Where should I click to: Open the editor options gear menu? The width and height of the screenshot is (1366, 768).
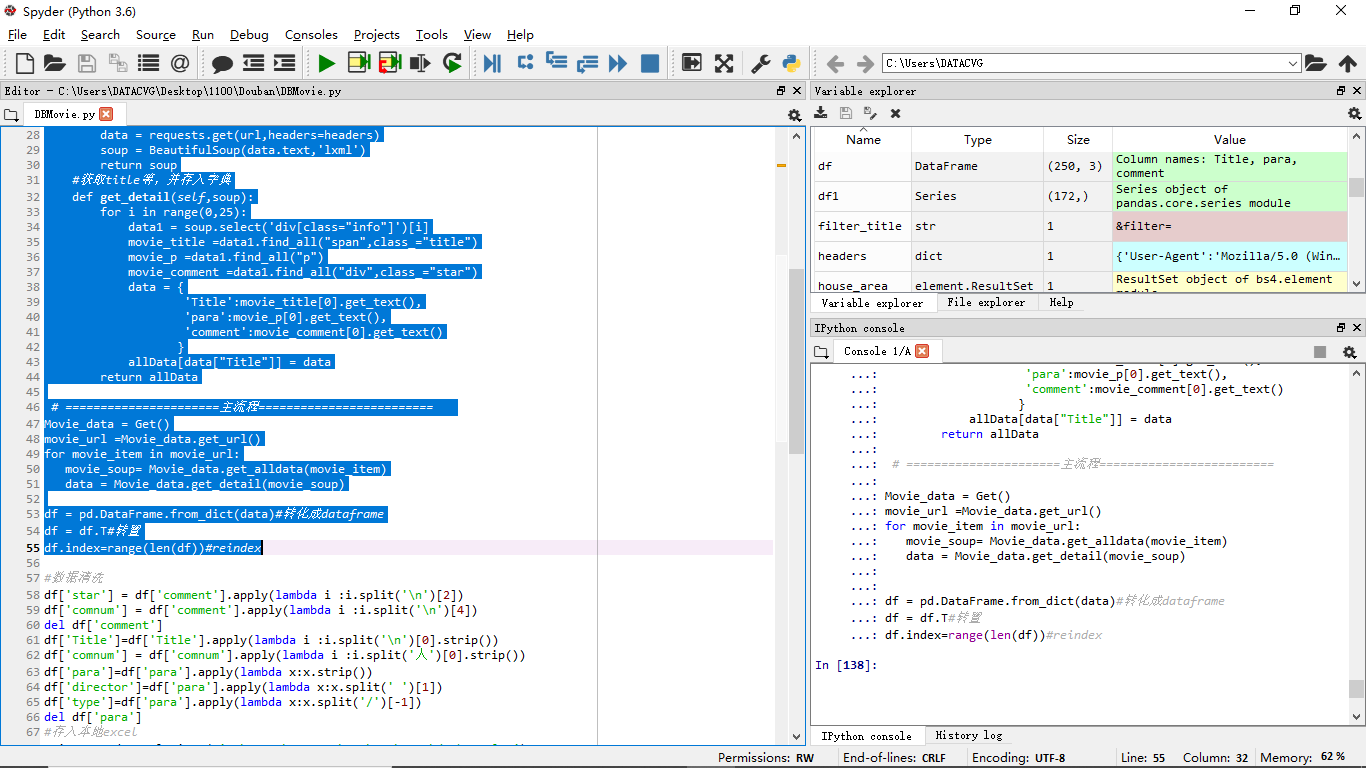(794, 115)
